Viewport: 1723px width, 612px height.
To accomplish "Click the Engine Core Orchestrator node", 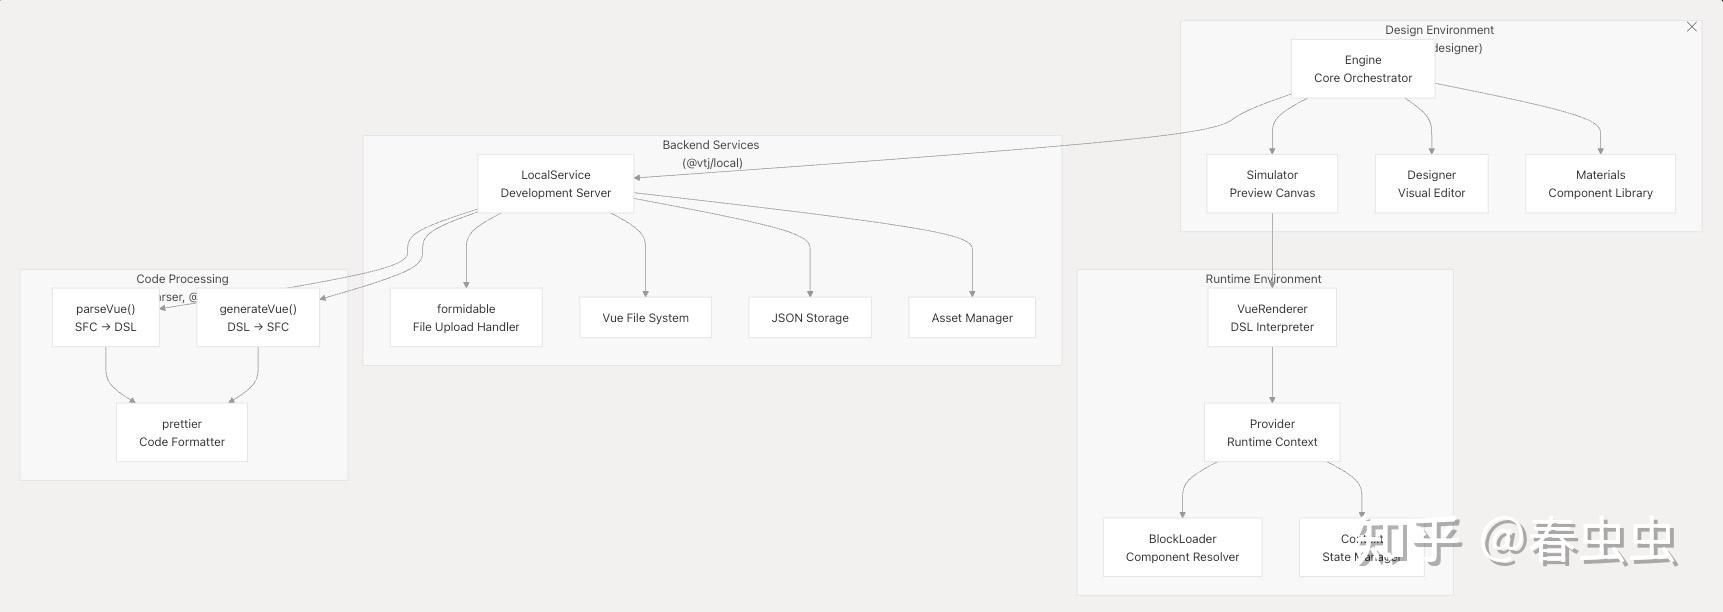I will pyautogui.click(x=1362, y=69).
